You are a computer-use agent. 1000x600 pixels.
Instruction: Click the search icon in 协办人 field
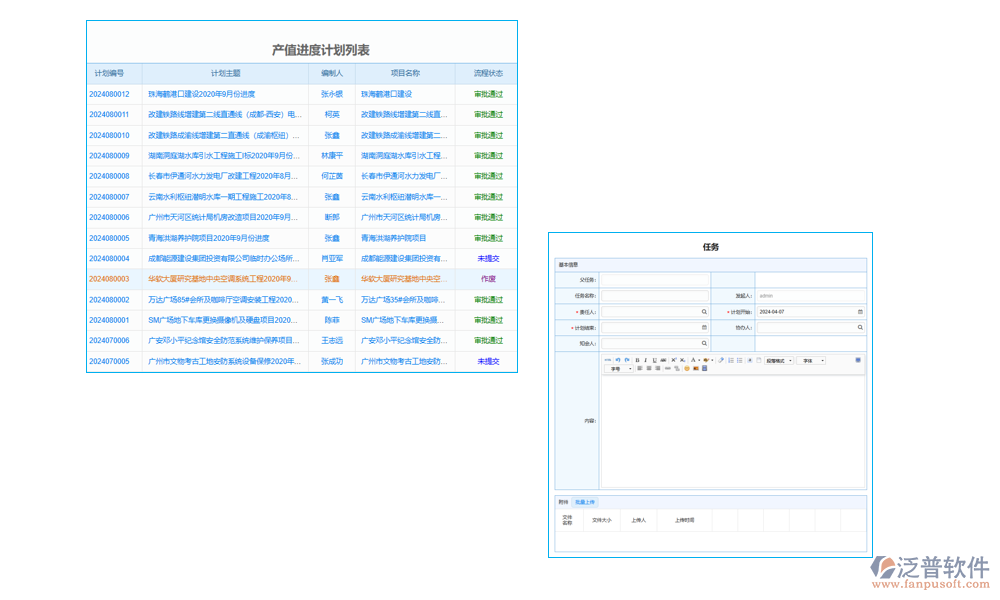(860, 327)
